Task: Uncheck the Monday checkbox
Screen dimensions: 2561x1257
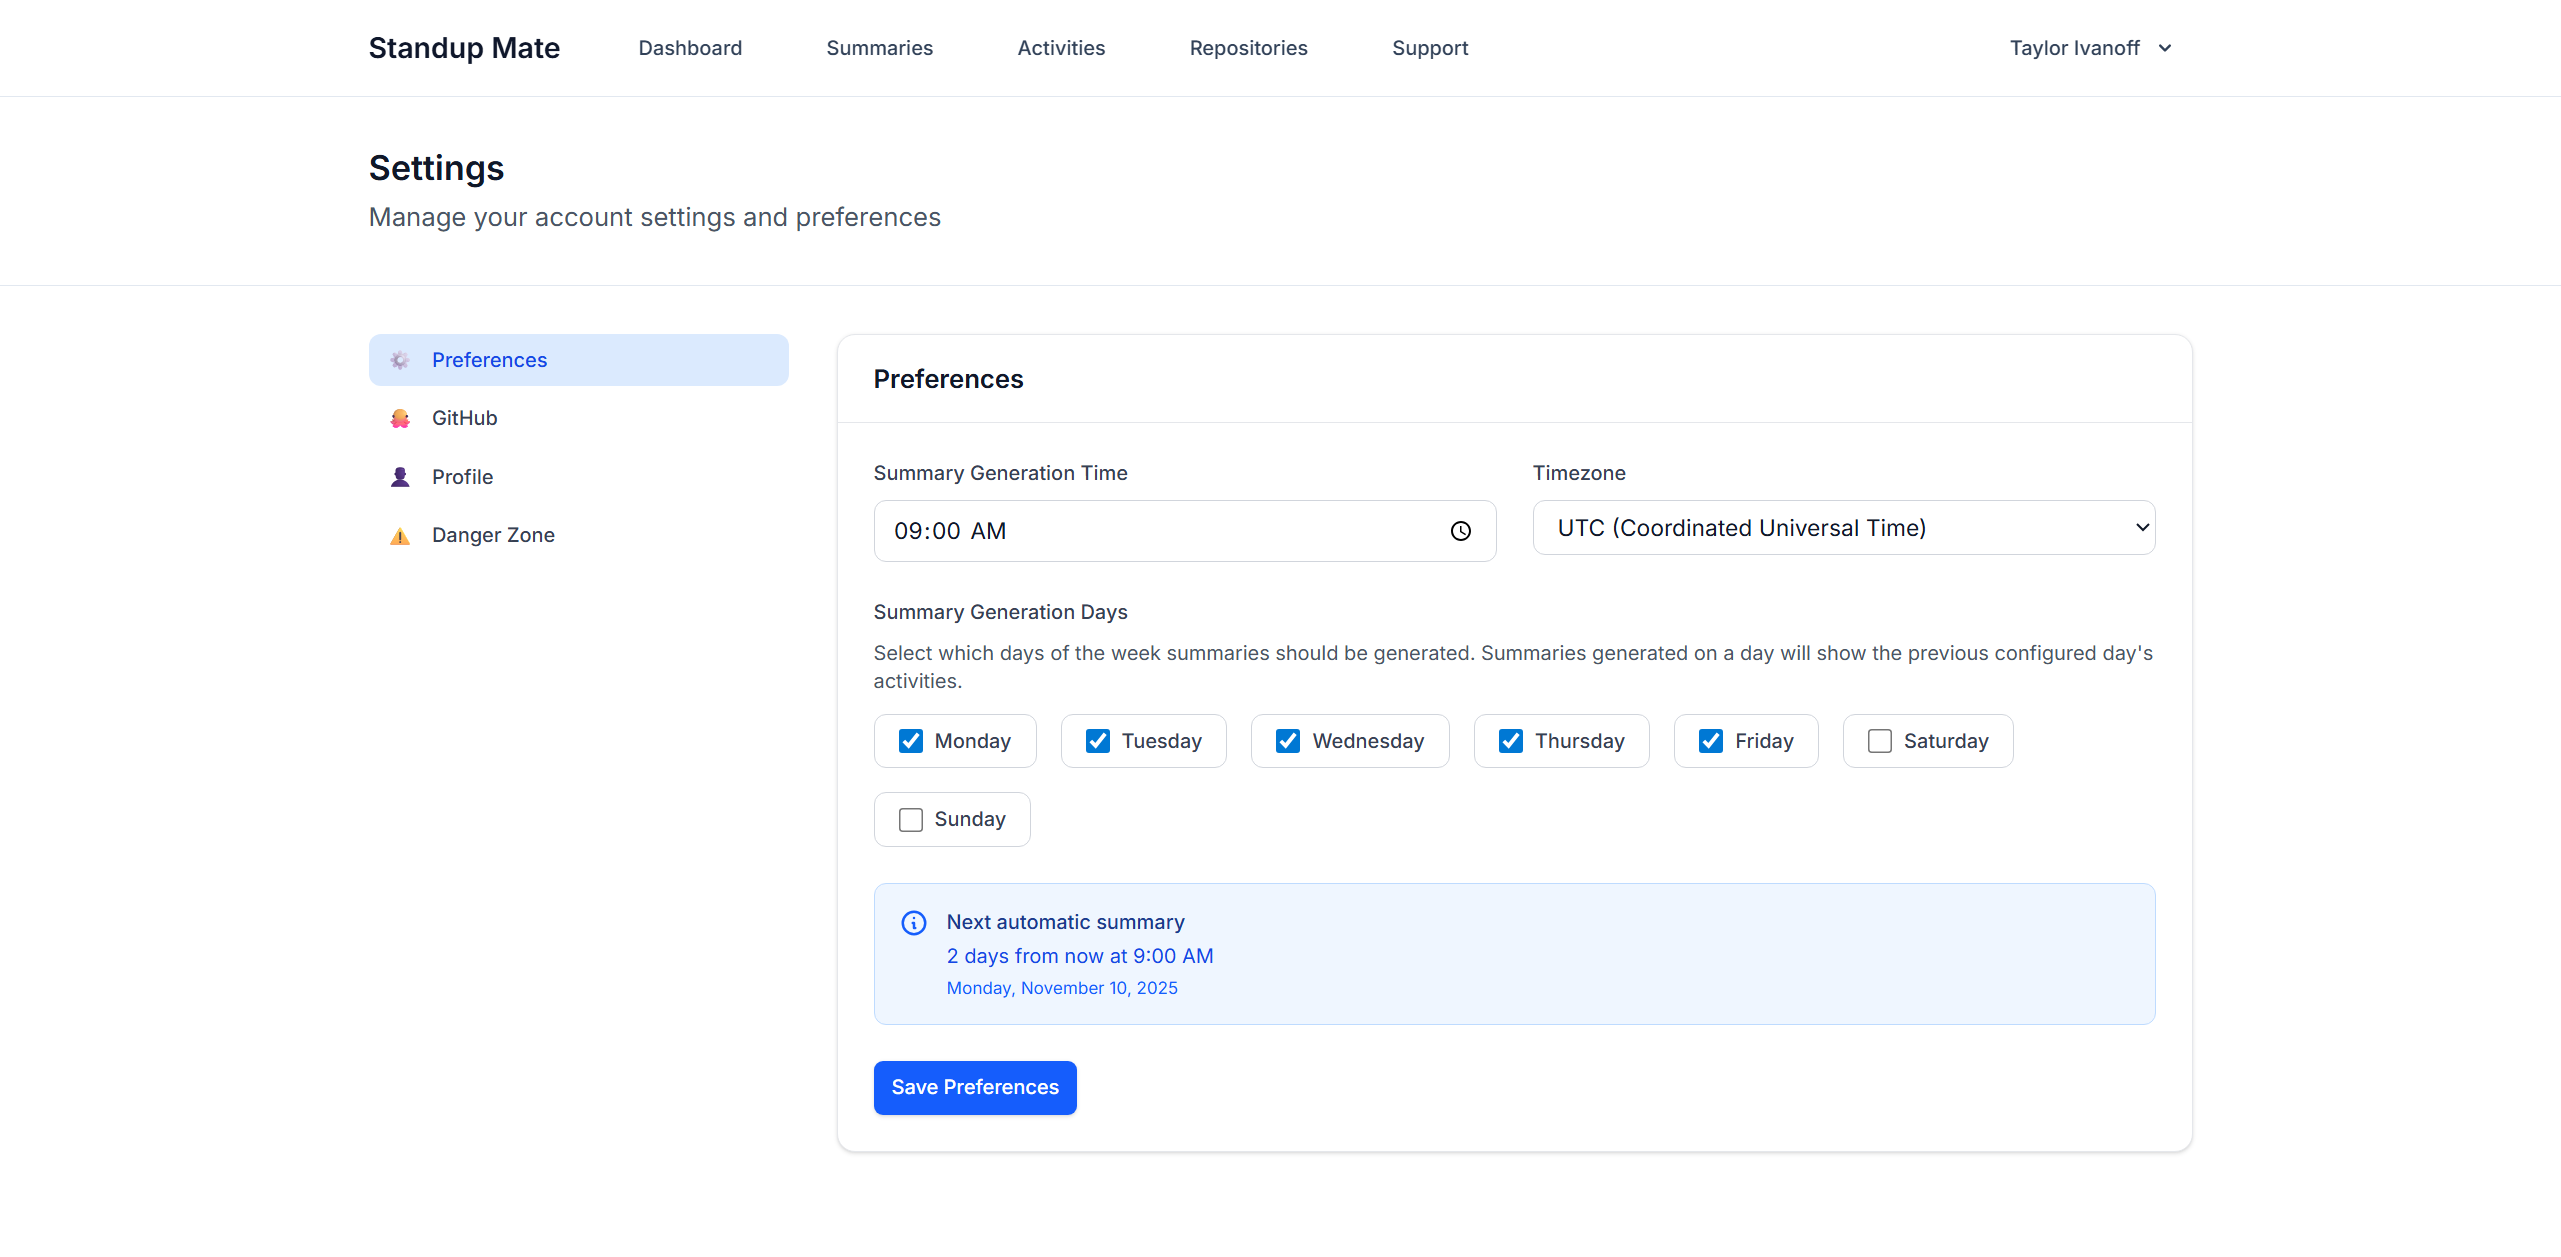Action: (910, 741)
